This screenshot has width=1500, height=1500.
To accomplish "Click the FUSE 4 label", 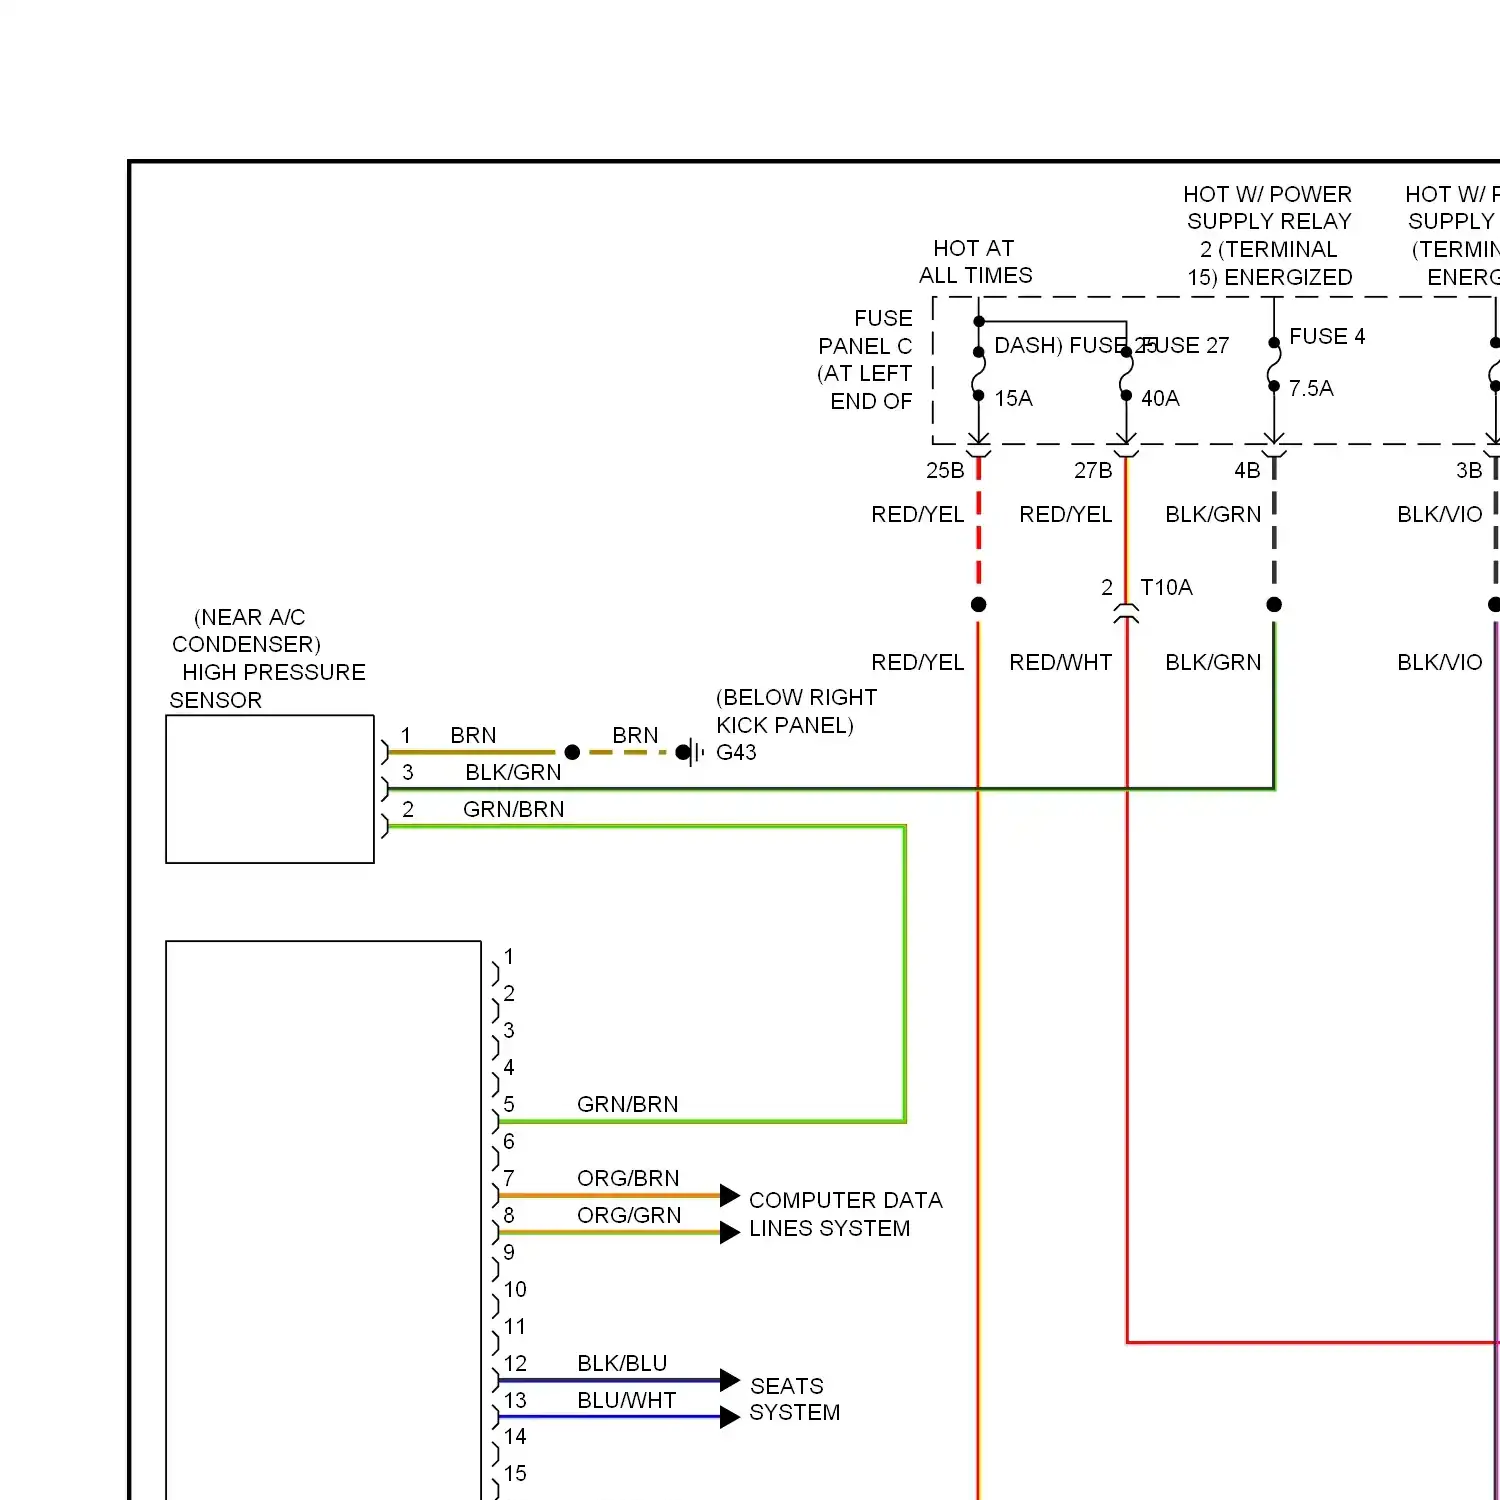I will pyautogui.click(x=1327, y=336).
